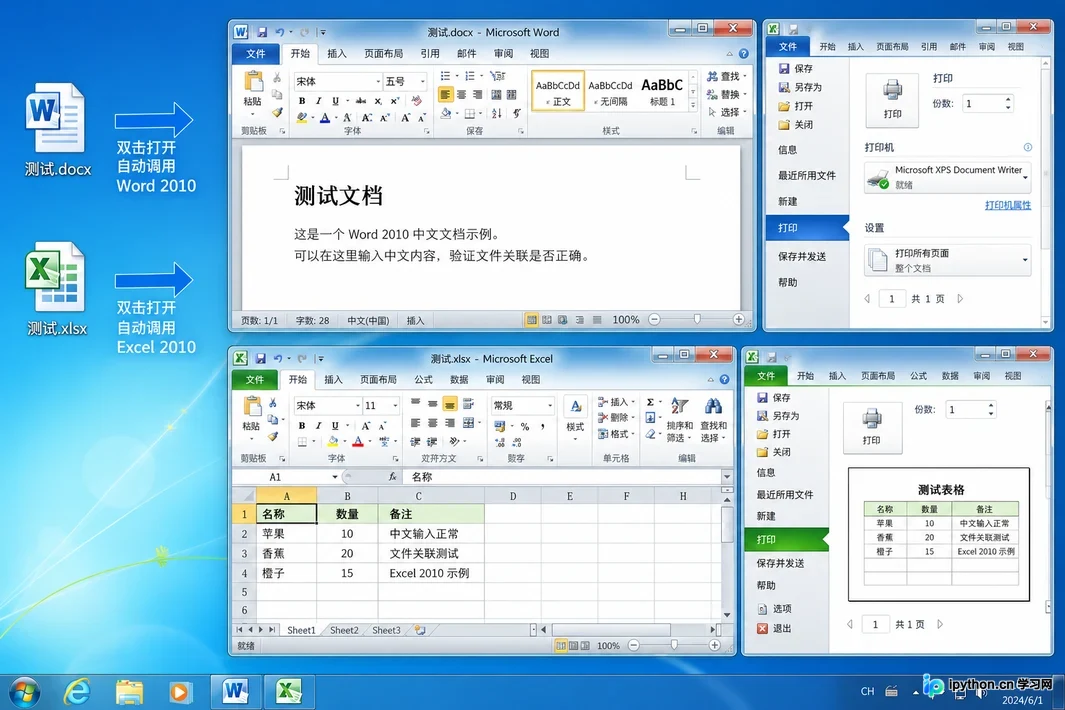Screen dimensions: 1065x710
Task: Click the Cut scissors icon in Word
Action: 277,77
